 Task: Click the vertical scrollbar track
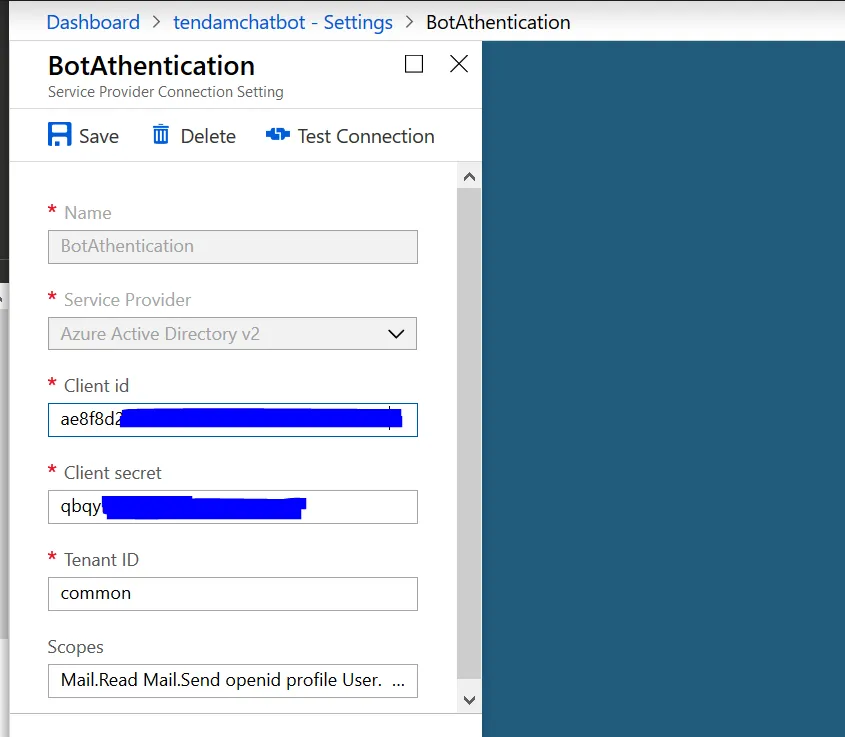[x=469, y=430]
